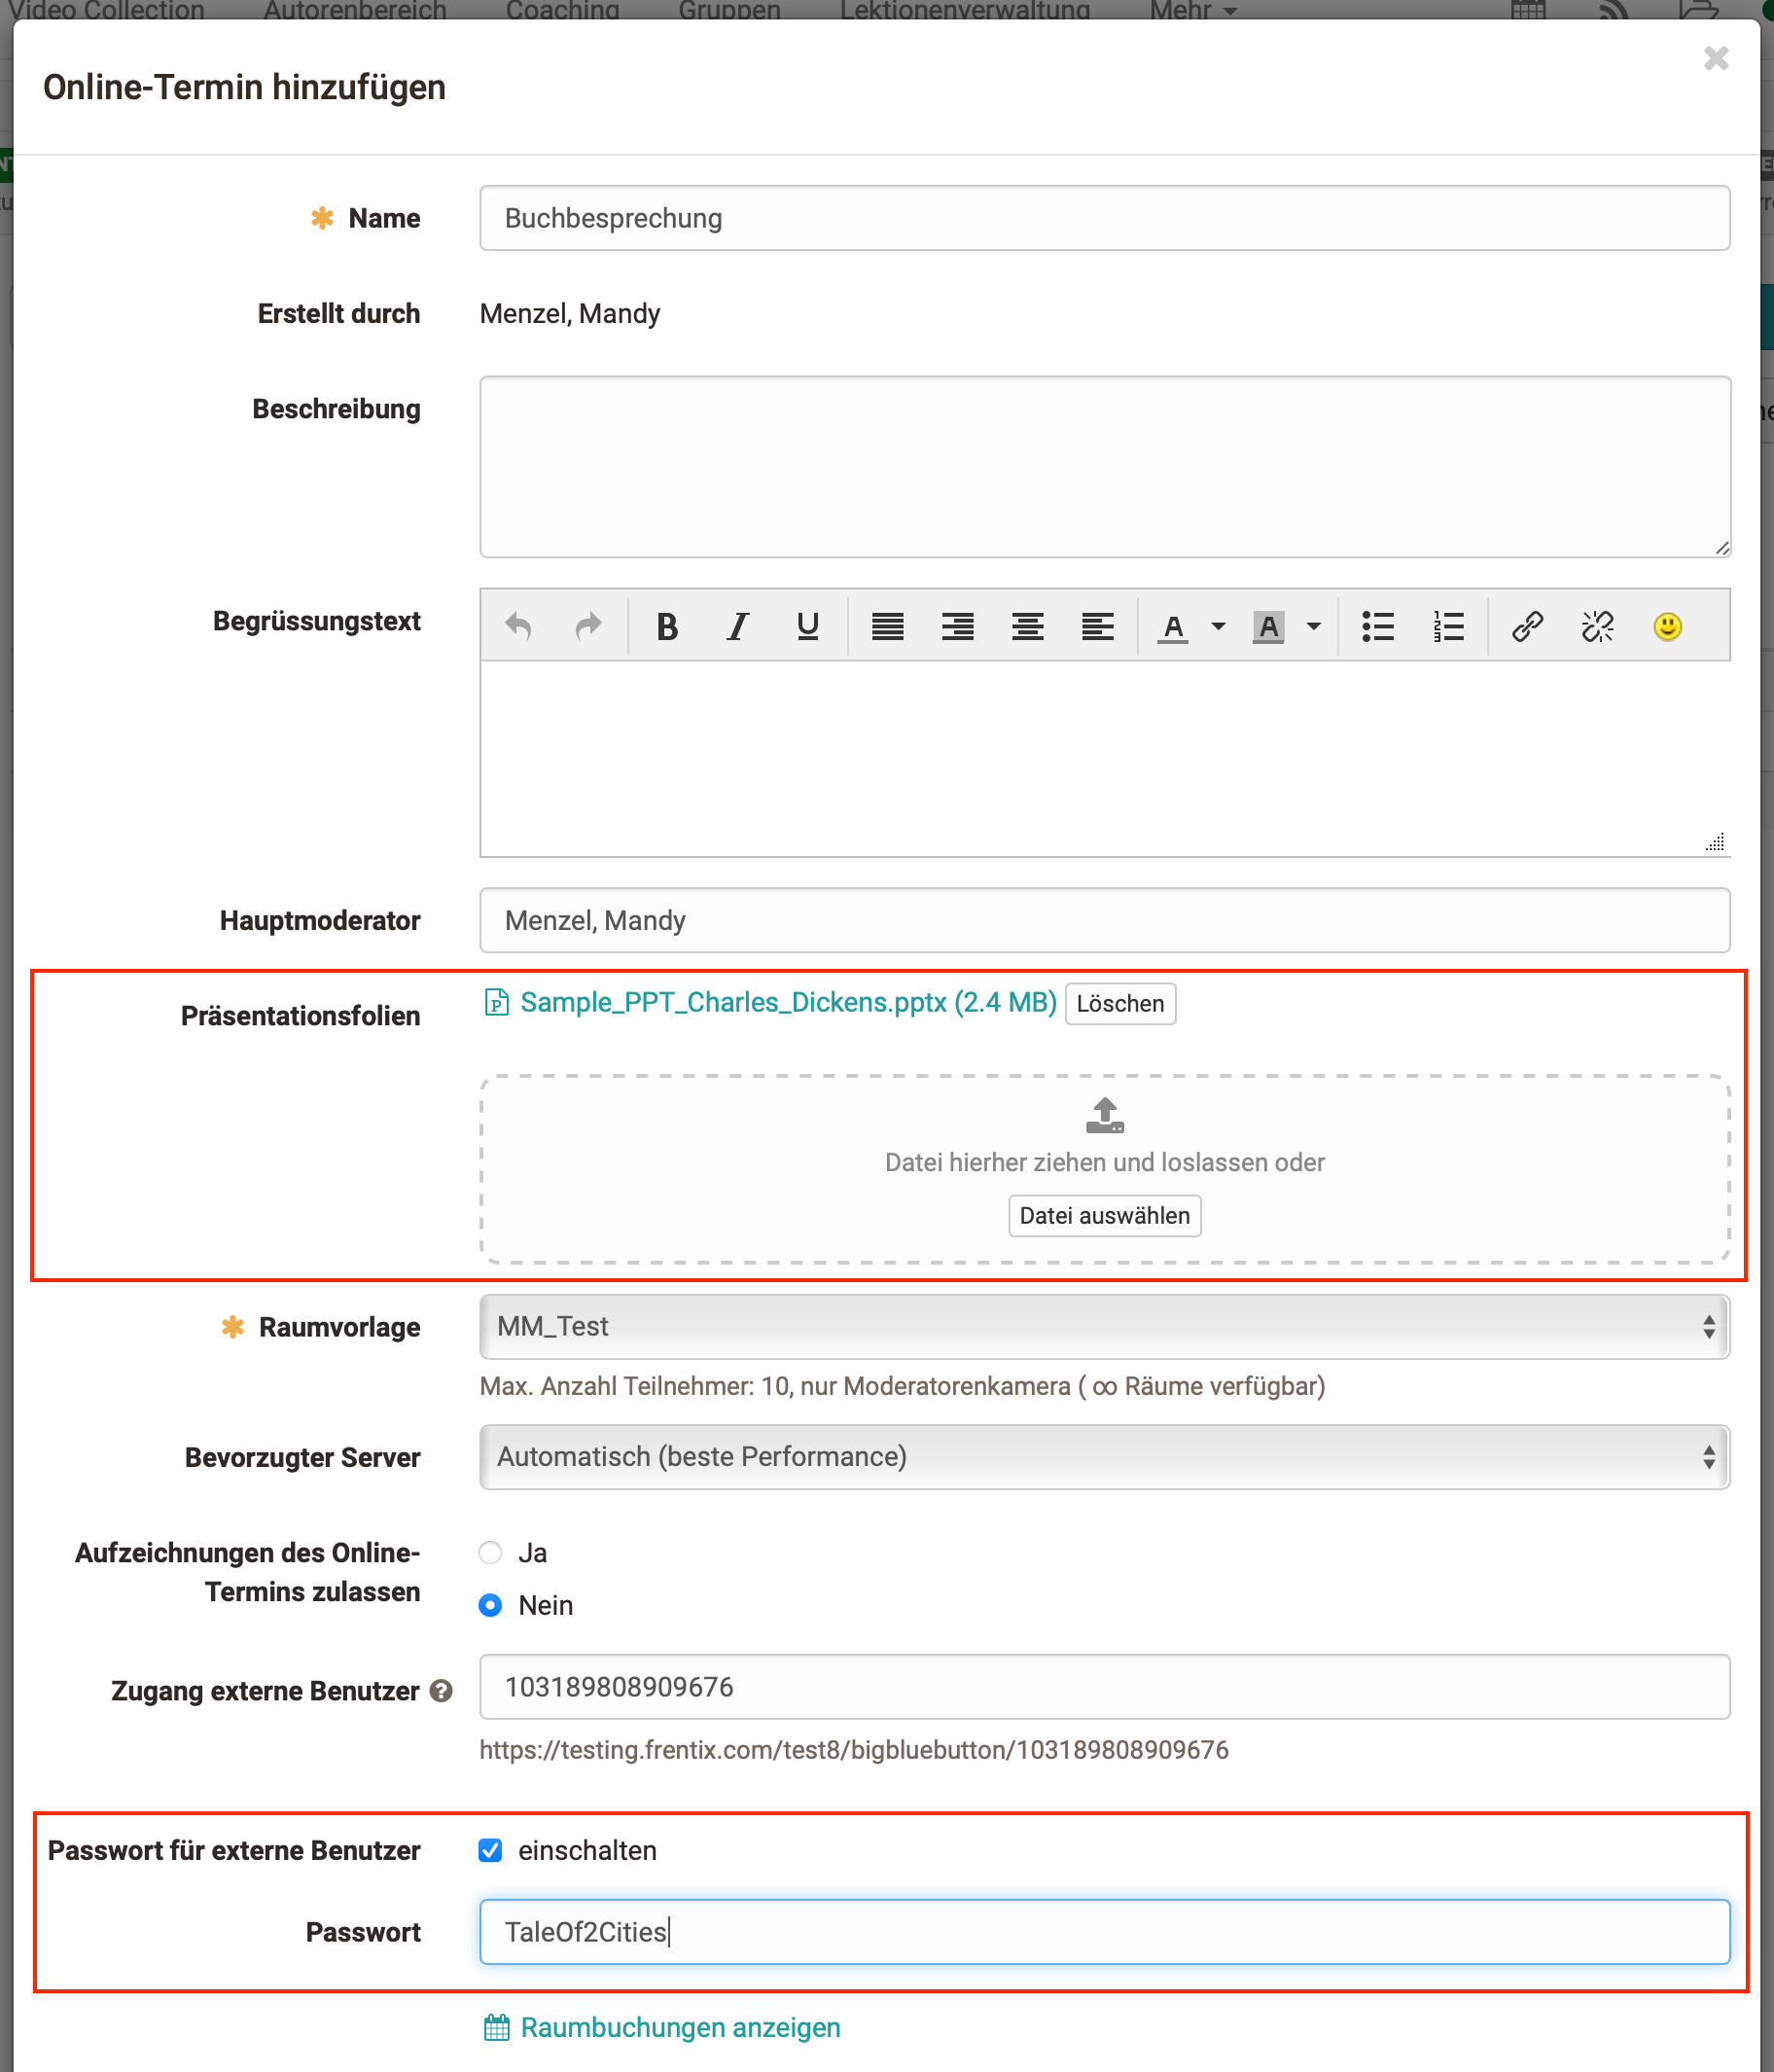Click the Beschreibung textarea resize handle
This screenshot has width=1774, height=2072.
click(1721, 547)
